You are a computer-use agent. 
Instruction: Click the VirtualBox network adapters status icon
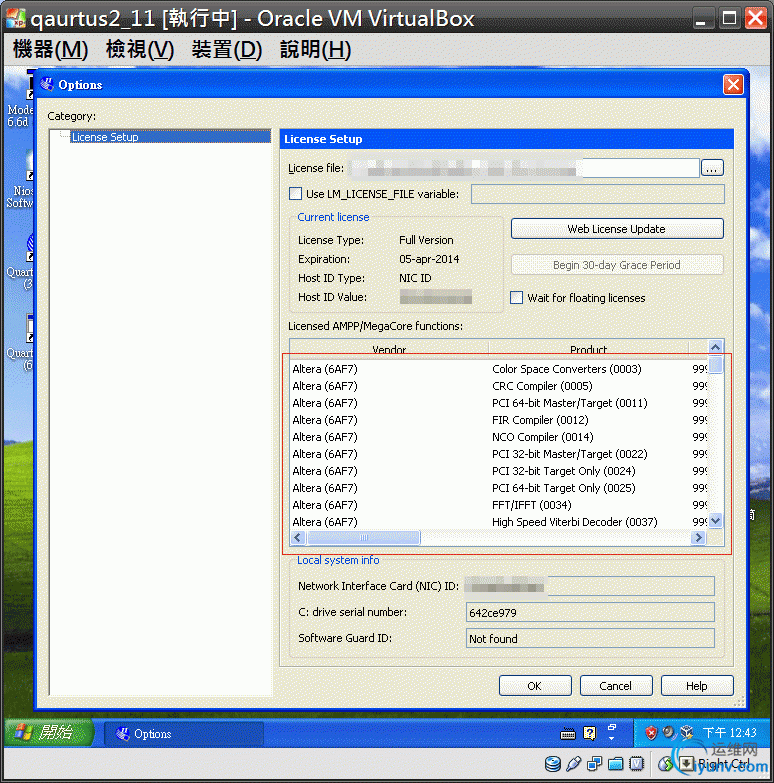tap(595, 764)
